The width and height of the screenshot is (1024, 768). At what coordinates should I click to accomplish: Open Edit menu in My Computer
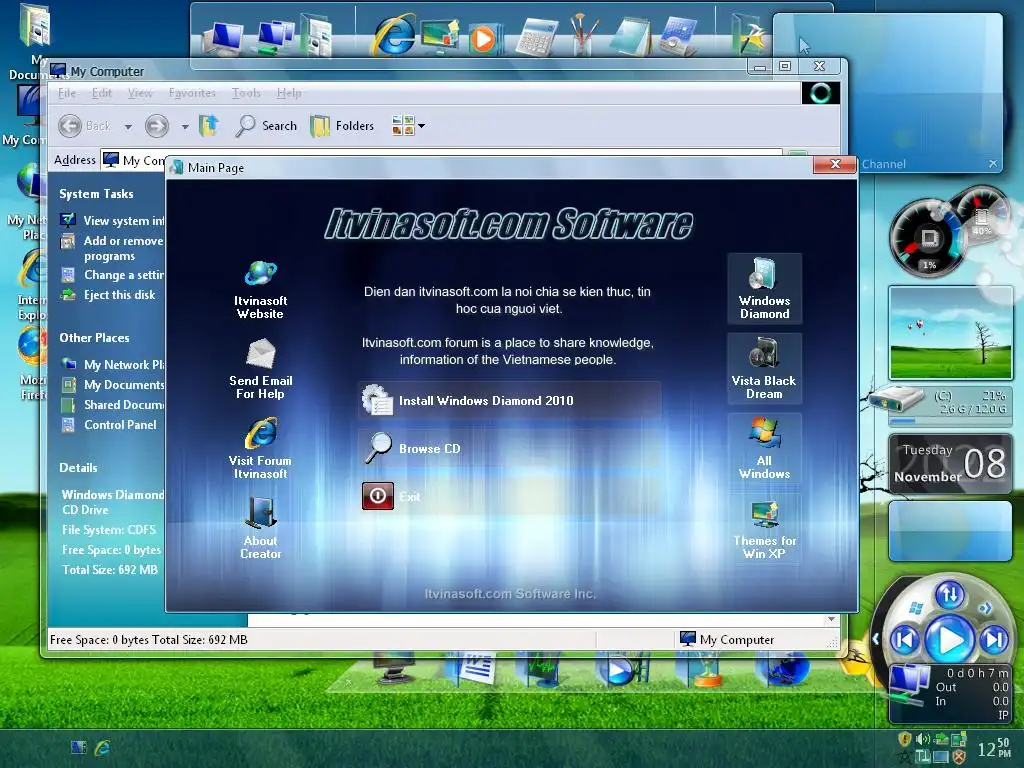pos(101,93)
